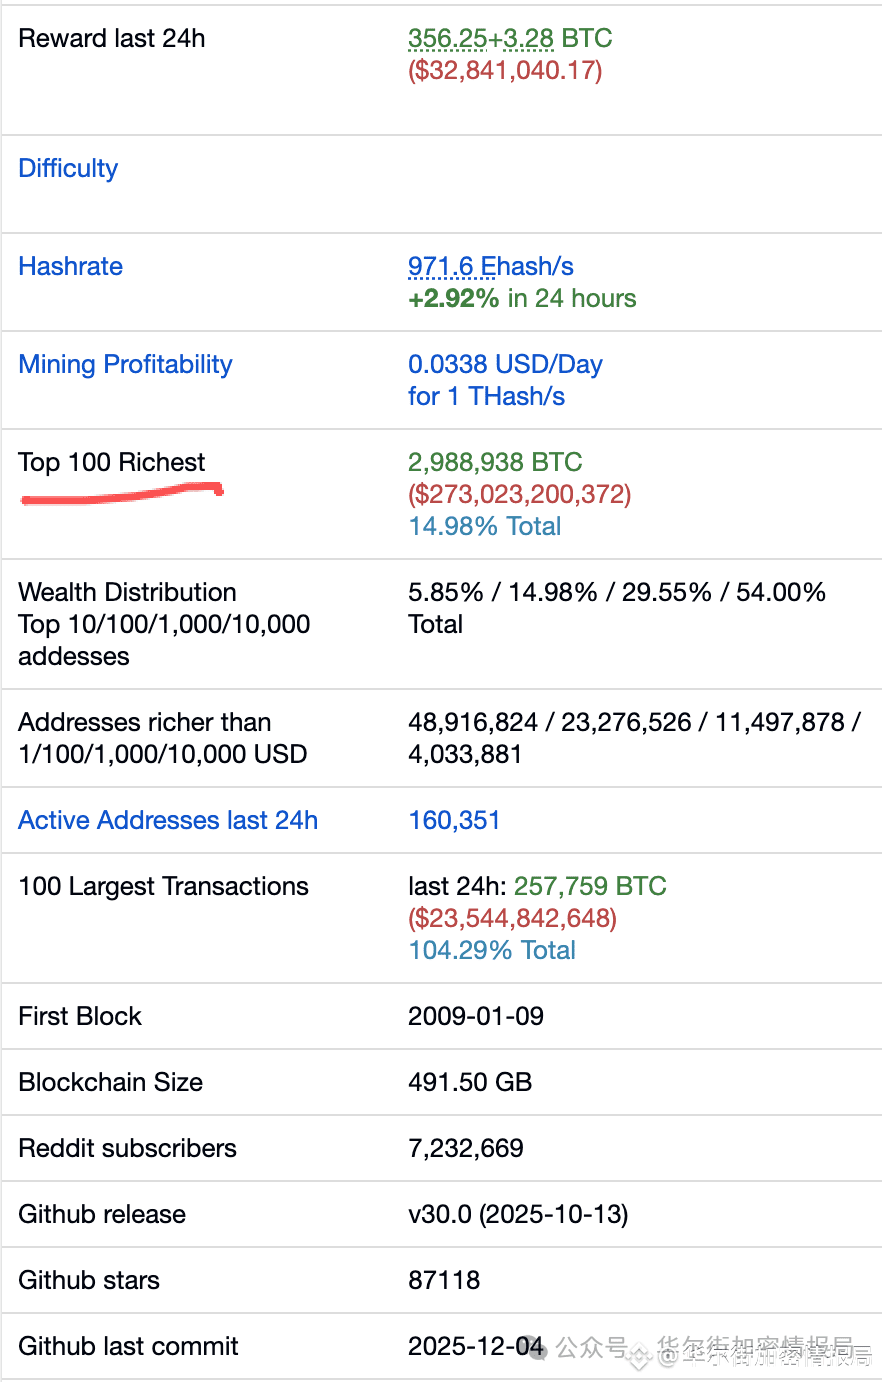Click the 257,759 BTC largest transactions amount
882x1382 pixels.
(590, 886)
